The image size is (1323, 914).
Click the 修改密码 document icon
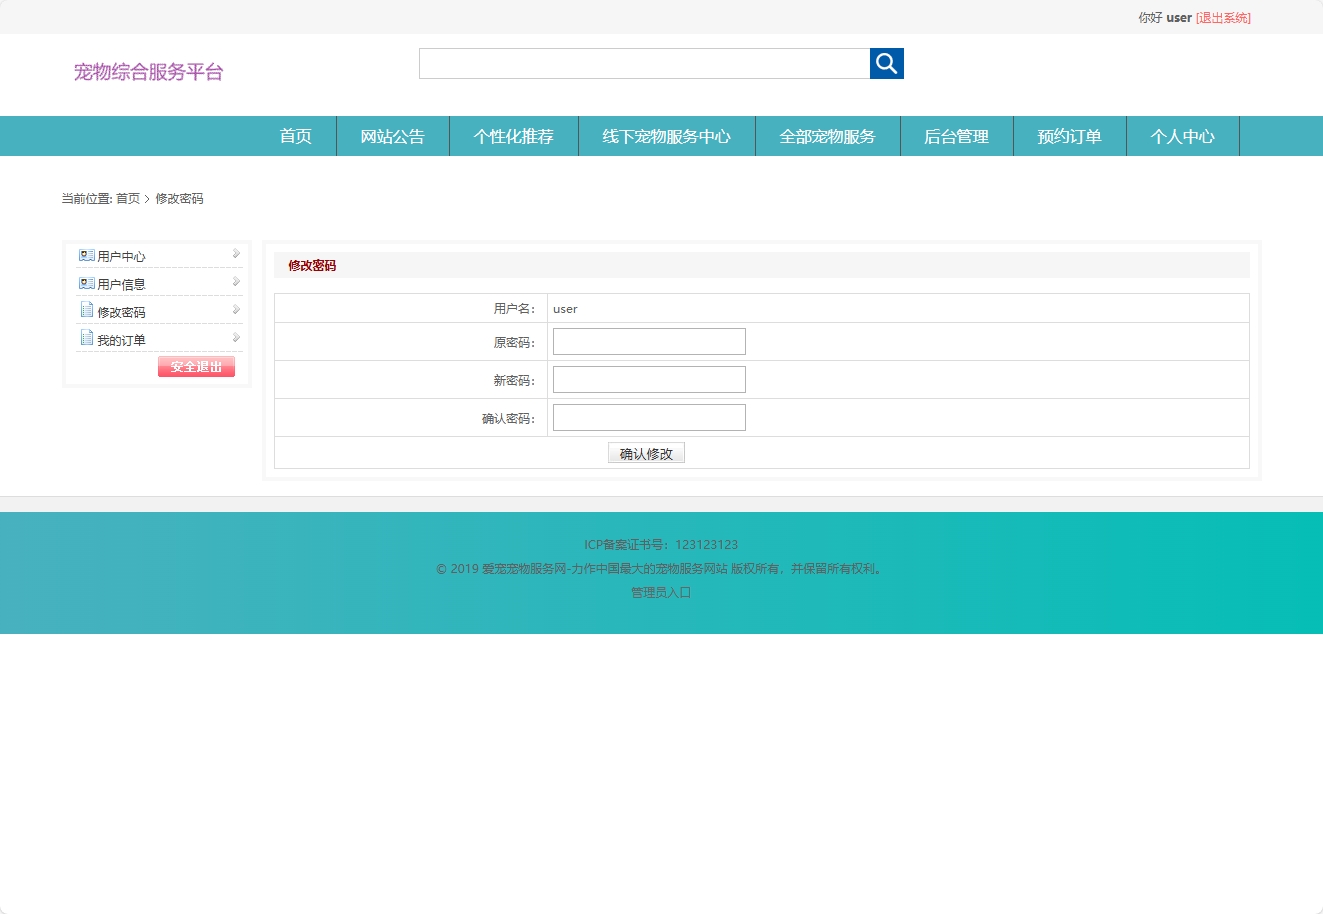coord(87,311)
